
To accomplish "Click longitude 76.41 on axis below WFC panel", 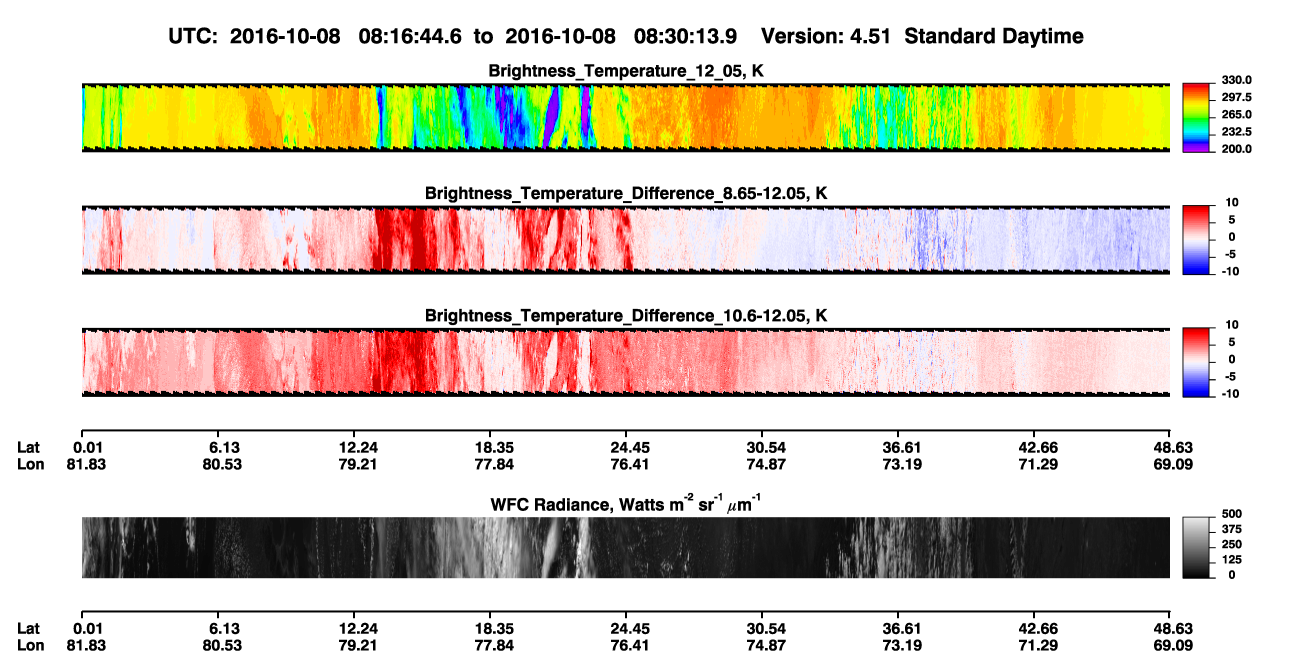I will point(630,645).
